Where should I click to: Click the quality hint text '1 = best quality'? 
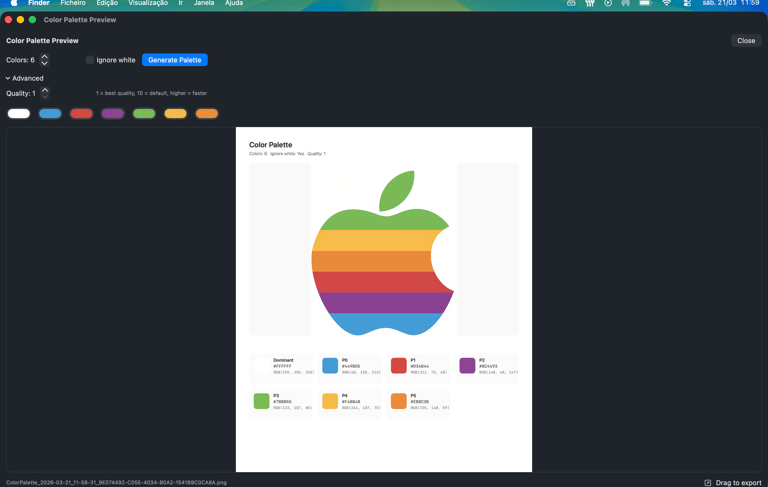tap(151, 93)
